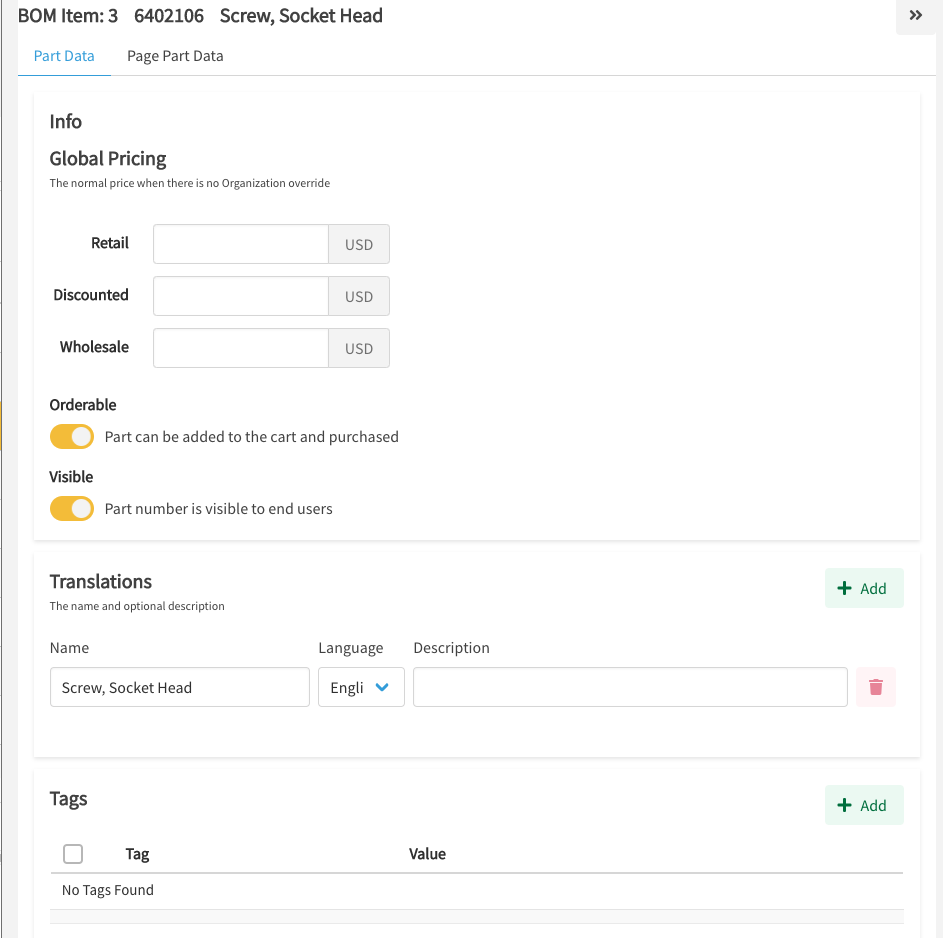
Task: Edit the translation Name field
Action: tap(180, 687)
